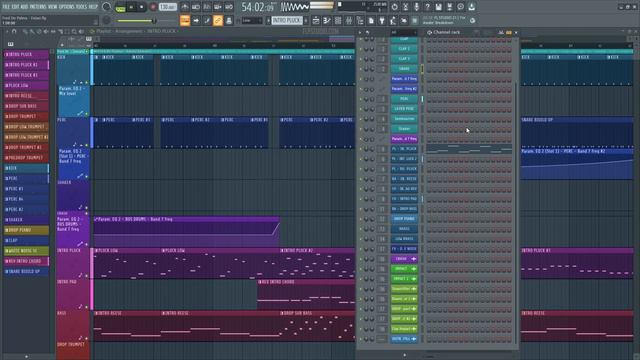Open the Playlist view icon
The width and height of the screenshot is (640, 360).
316,20
